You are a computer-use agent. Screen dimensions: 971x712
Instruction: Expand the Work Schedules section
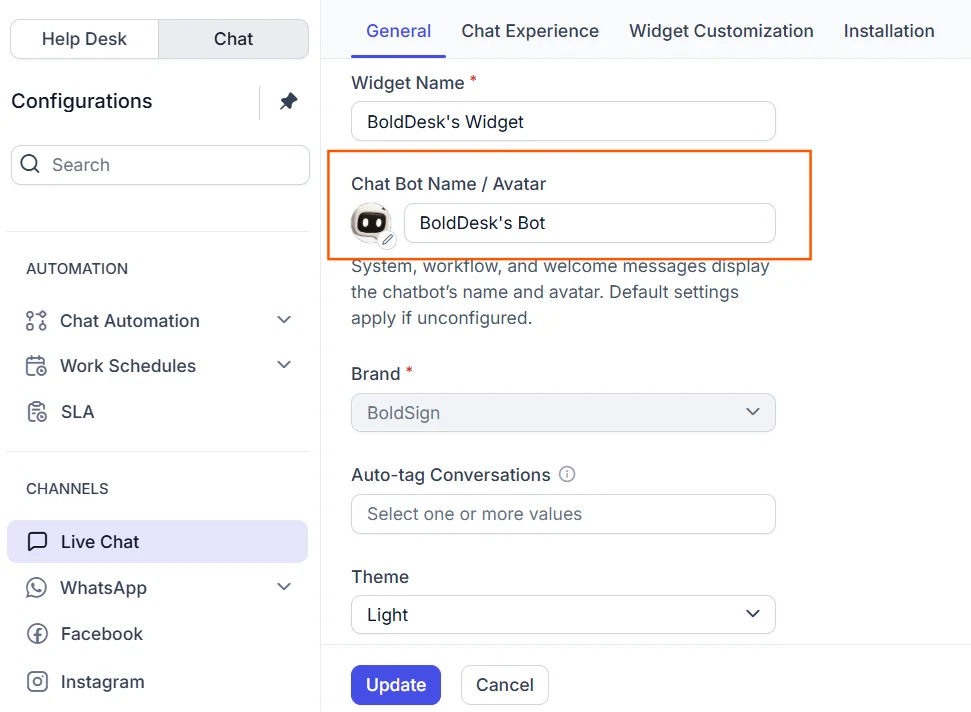pyautogui.click(x=284, y=365)
